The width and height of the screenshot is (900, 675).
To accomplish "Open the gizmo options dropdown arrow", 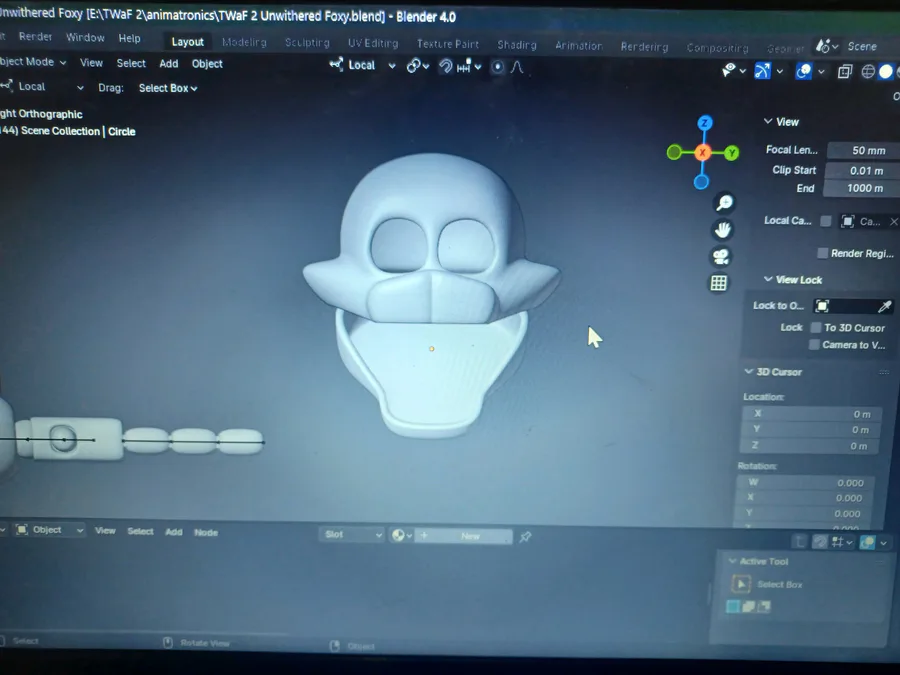I will coord(779,71).
